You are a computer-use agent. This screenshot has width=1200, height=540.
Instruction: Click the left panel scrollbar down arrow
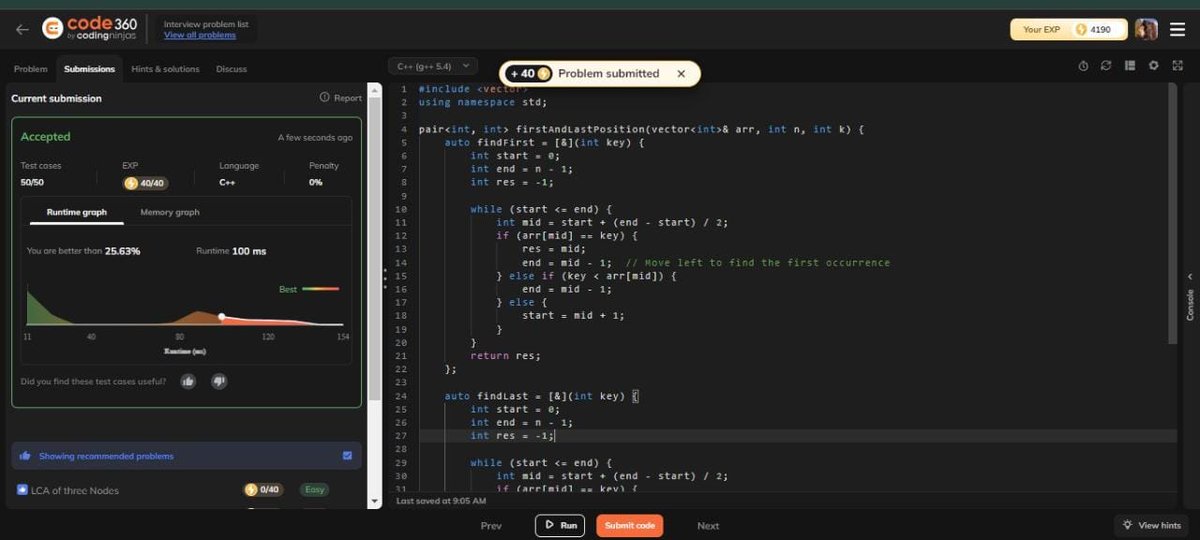click(375, 502)
